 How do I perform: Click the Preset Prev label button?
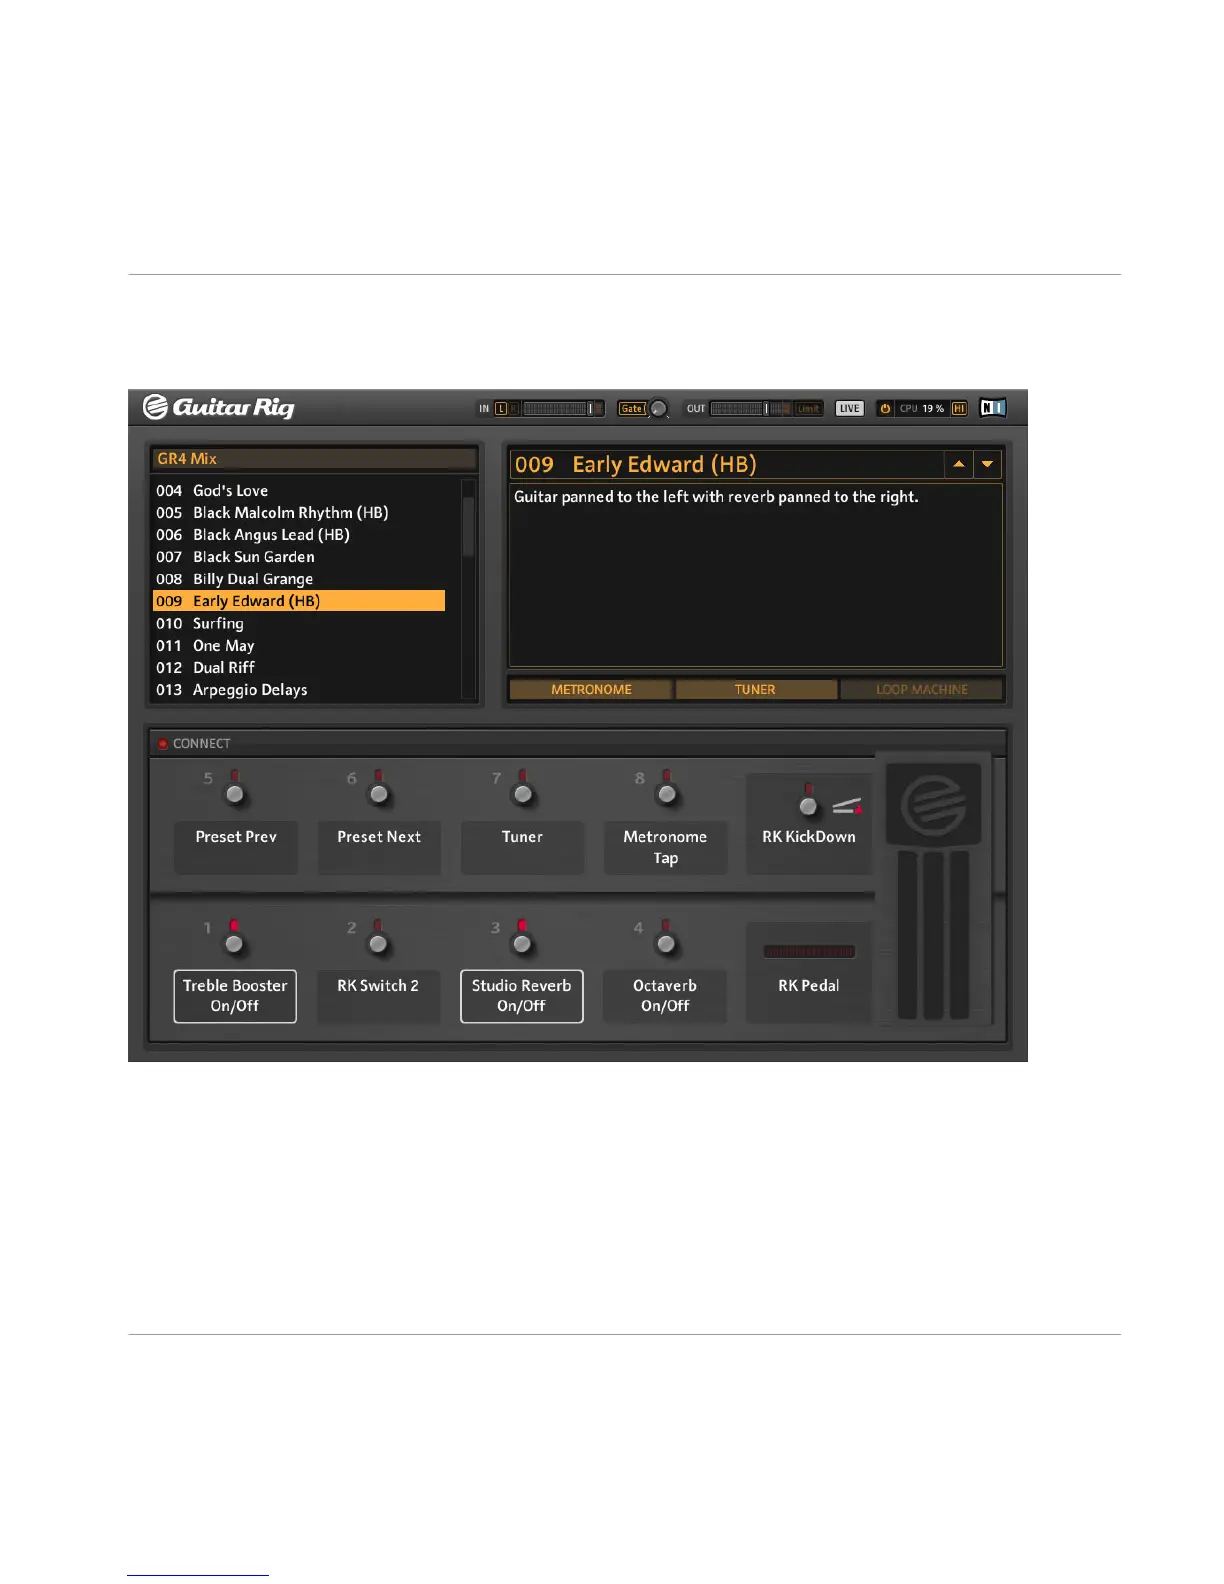point(236,848)
